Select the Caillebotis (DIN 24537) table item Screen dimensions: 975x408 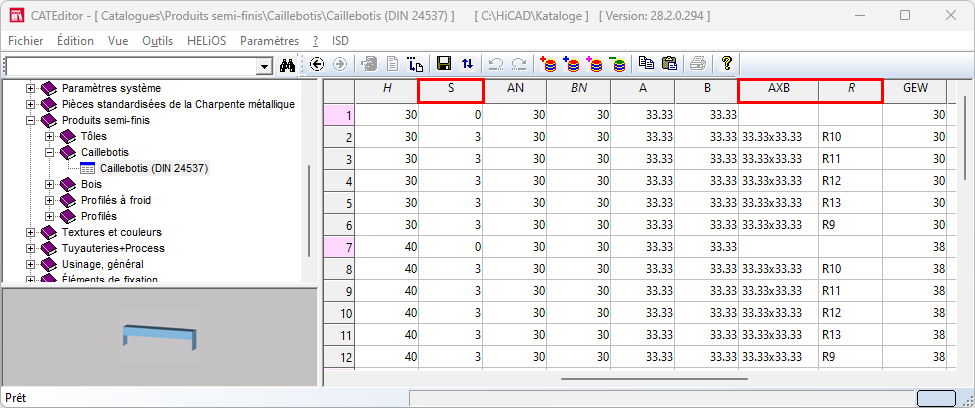[154, 168]
